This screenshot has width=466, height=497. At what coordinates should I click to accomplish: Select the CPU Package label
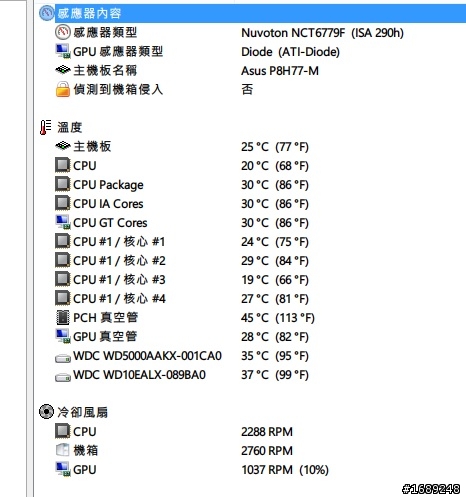click(x=108, y=185)
